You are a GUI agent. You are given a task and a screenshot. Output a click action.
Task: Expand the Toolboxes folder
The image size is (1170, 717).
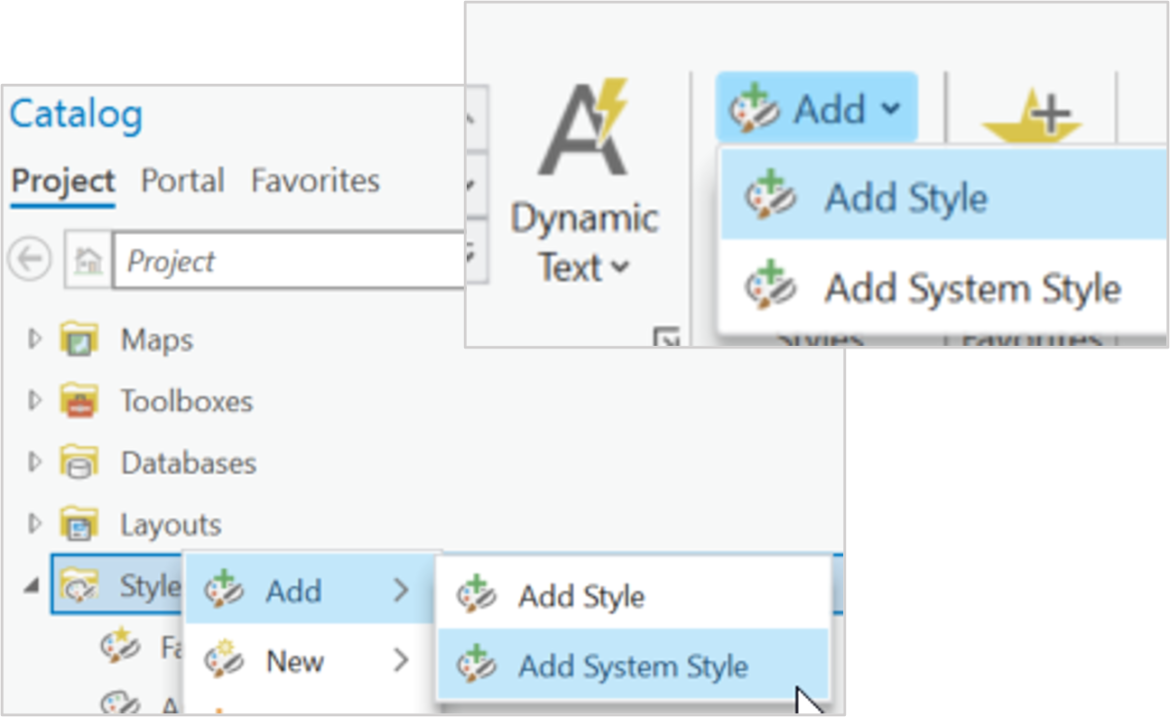(36, 402)
